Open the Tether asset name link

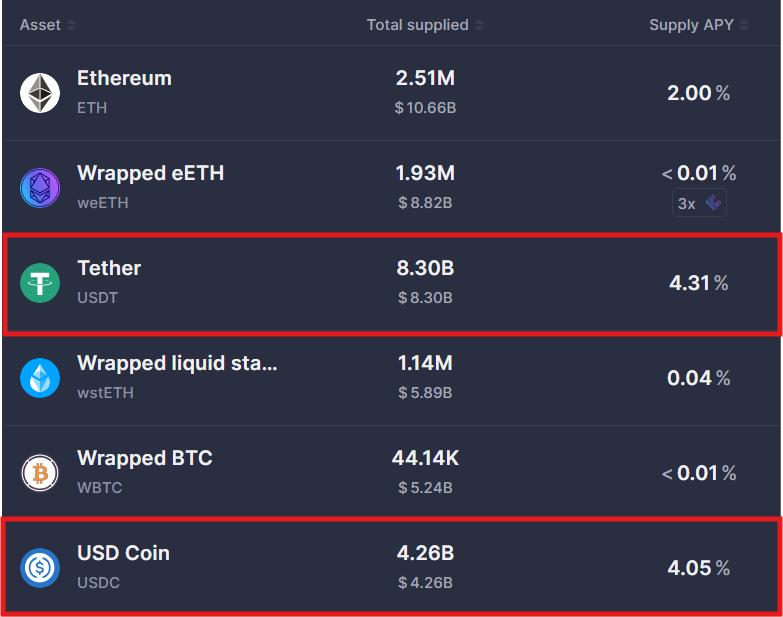pyautogui.click(x=109, y=268)
